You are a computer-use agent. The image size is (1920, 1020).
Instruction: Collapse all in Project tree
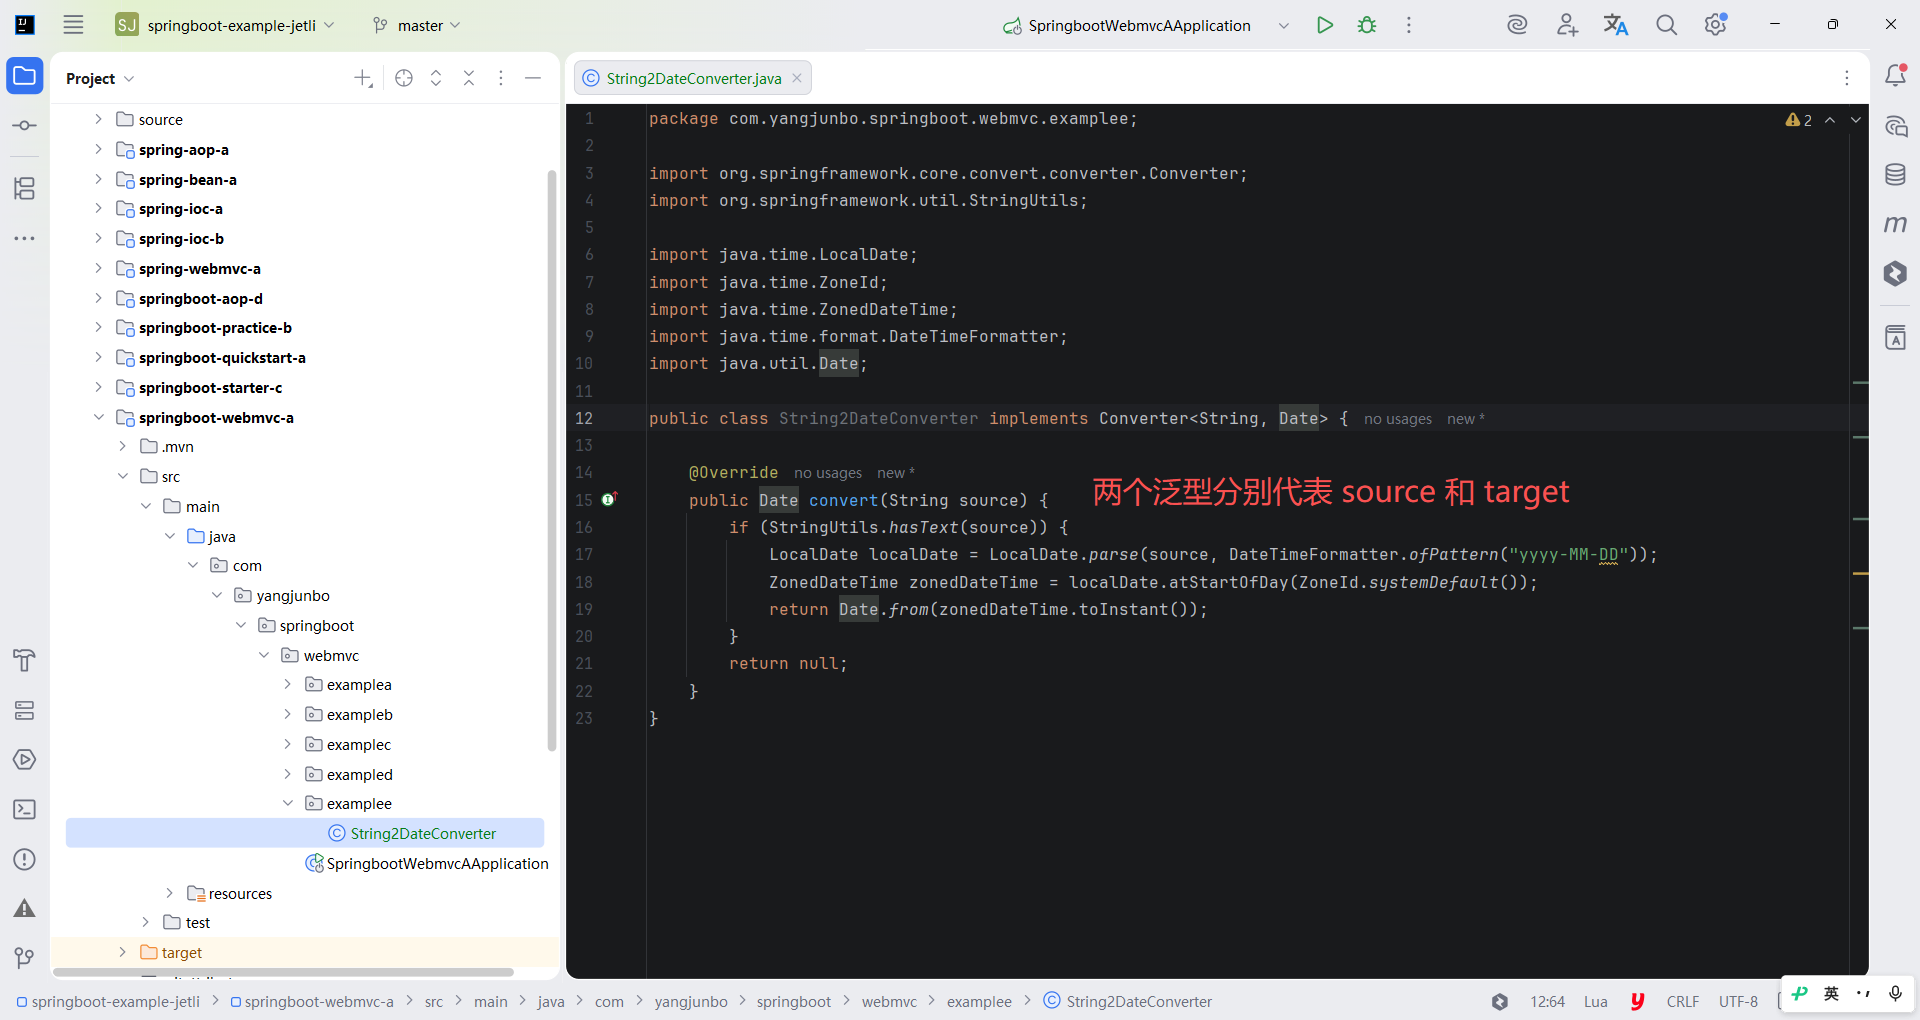(469, 78)
